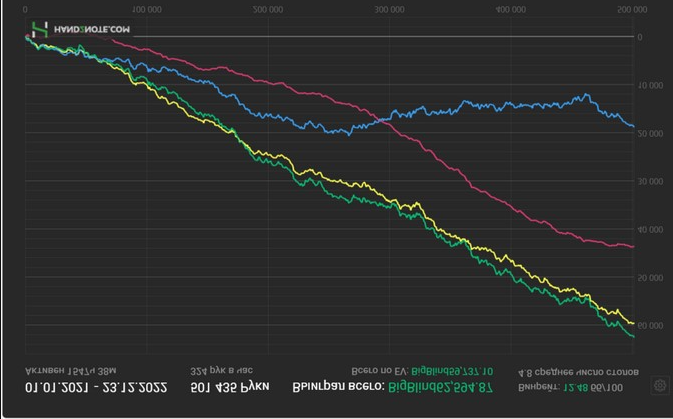
Task: Click the total hands count "435 Руки"
Action: click(x=230, y=387)
